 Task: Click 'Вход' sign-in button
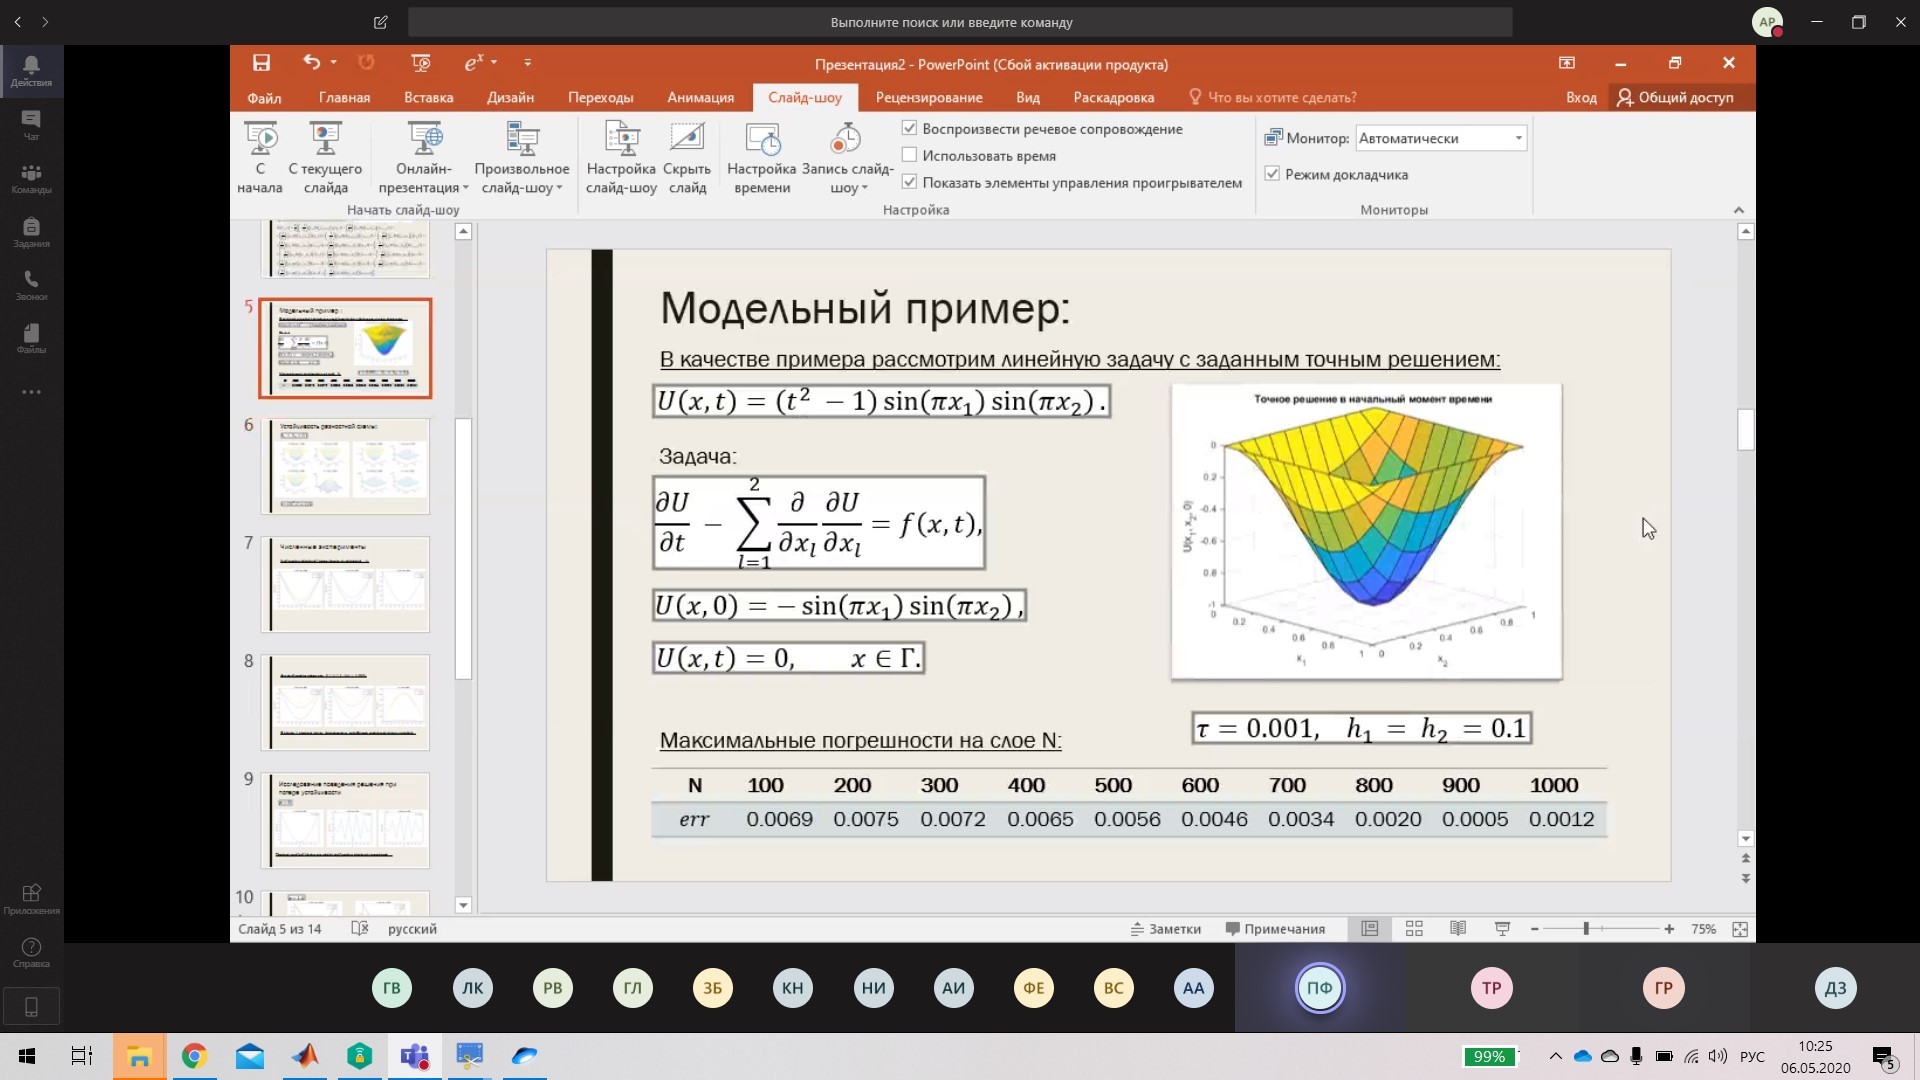click(x=1581, y=97)
